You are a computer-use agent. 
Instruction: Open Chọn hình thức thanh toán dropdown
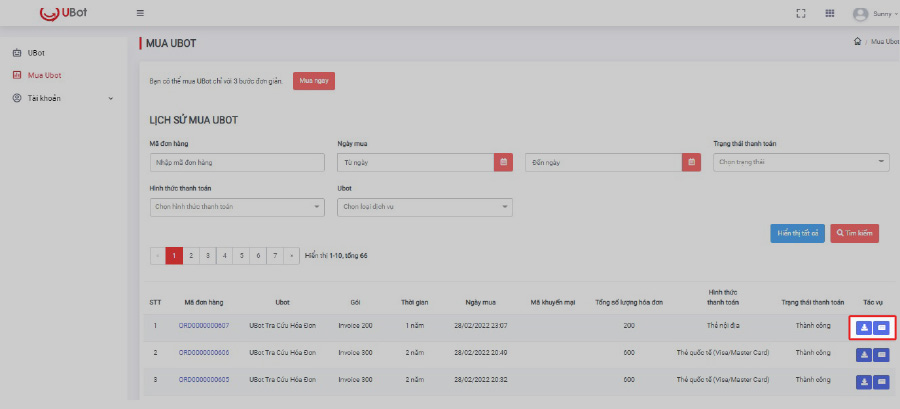click(237, 207)
